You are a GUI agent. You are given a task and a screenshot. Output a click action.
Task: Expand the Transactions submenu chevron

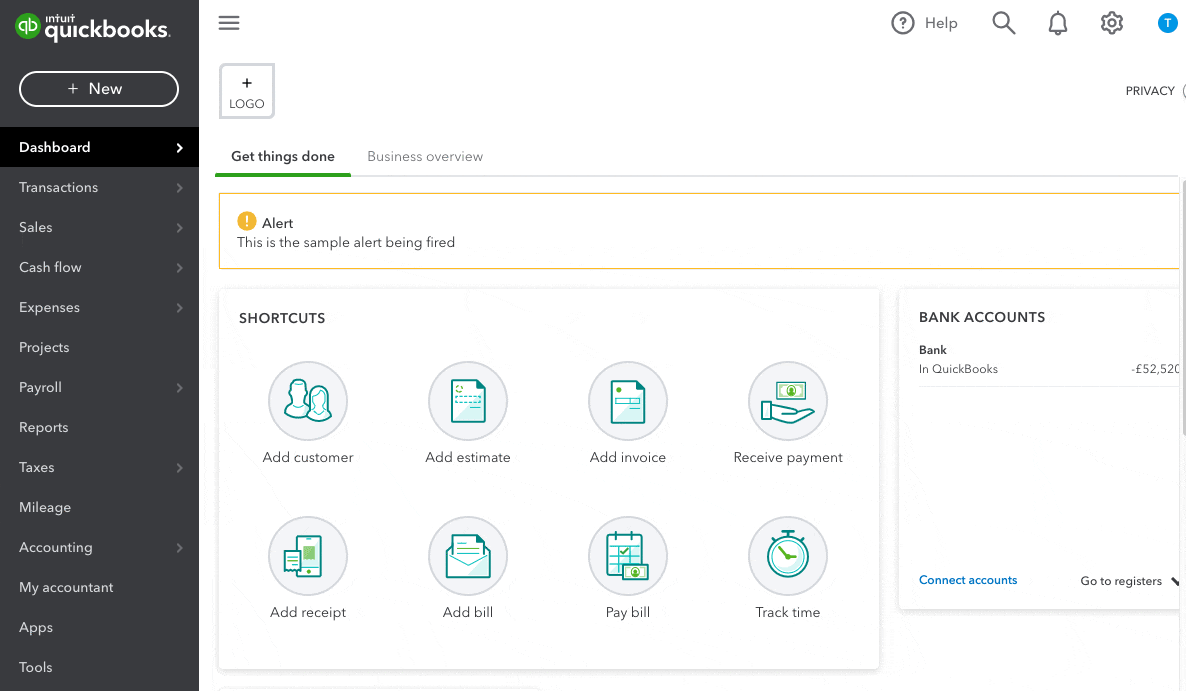(179, 187)
